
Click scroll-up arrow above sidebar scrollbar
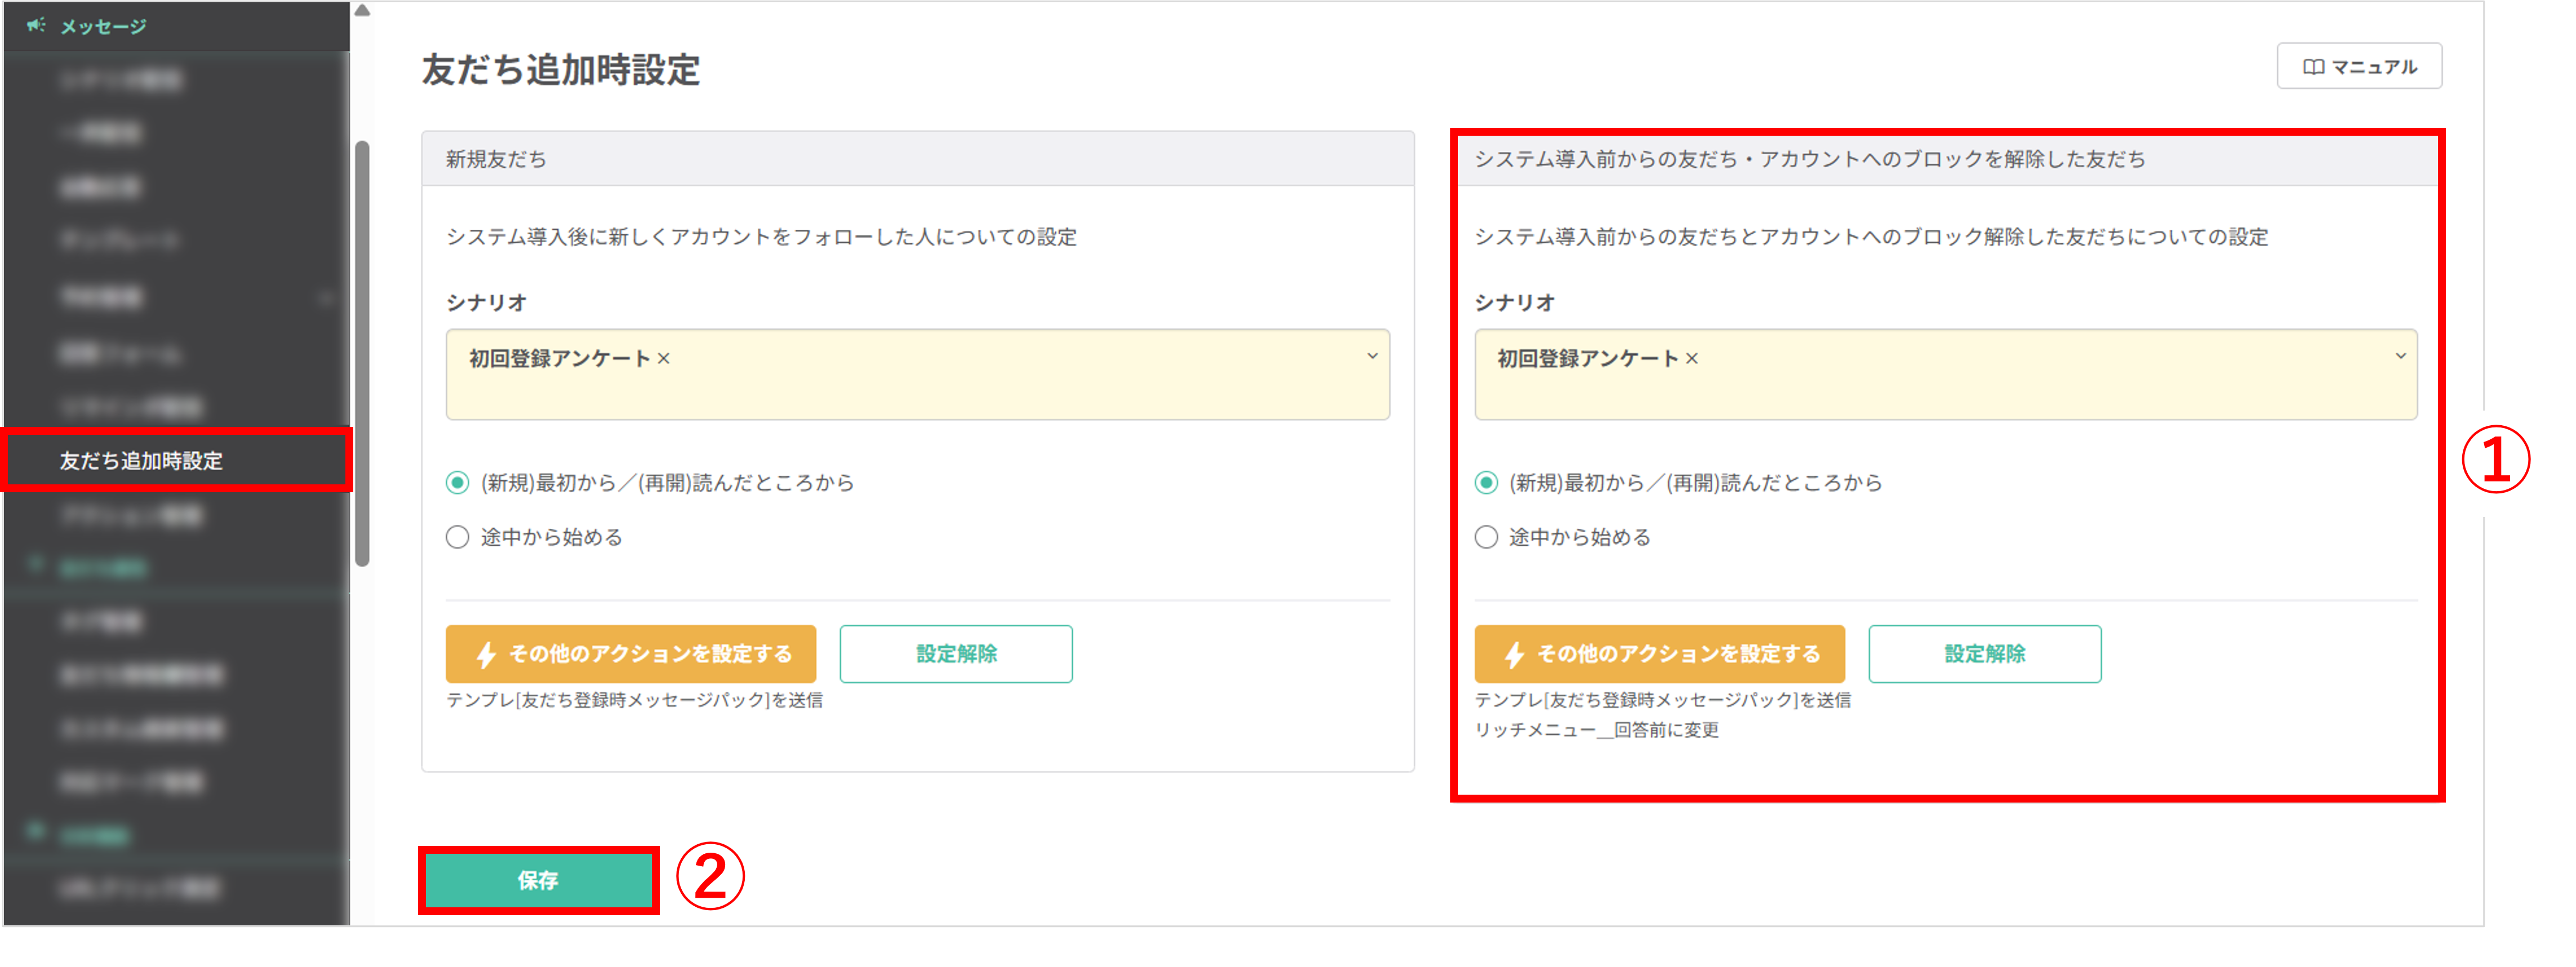pos(362,11)
